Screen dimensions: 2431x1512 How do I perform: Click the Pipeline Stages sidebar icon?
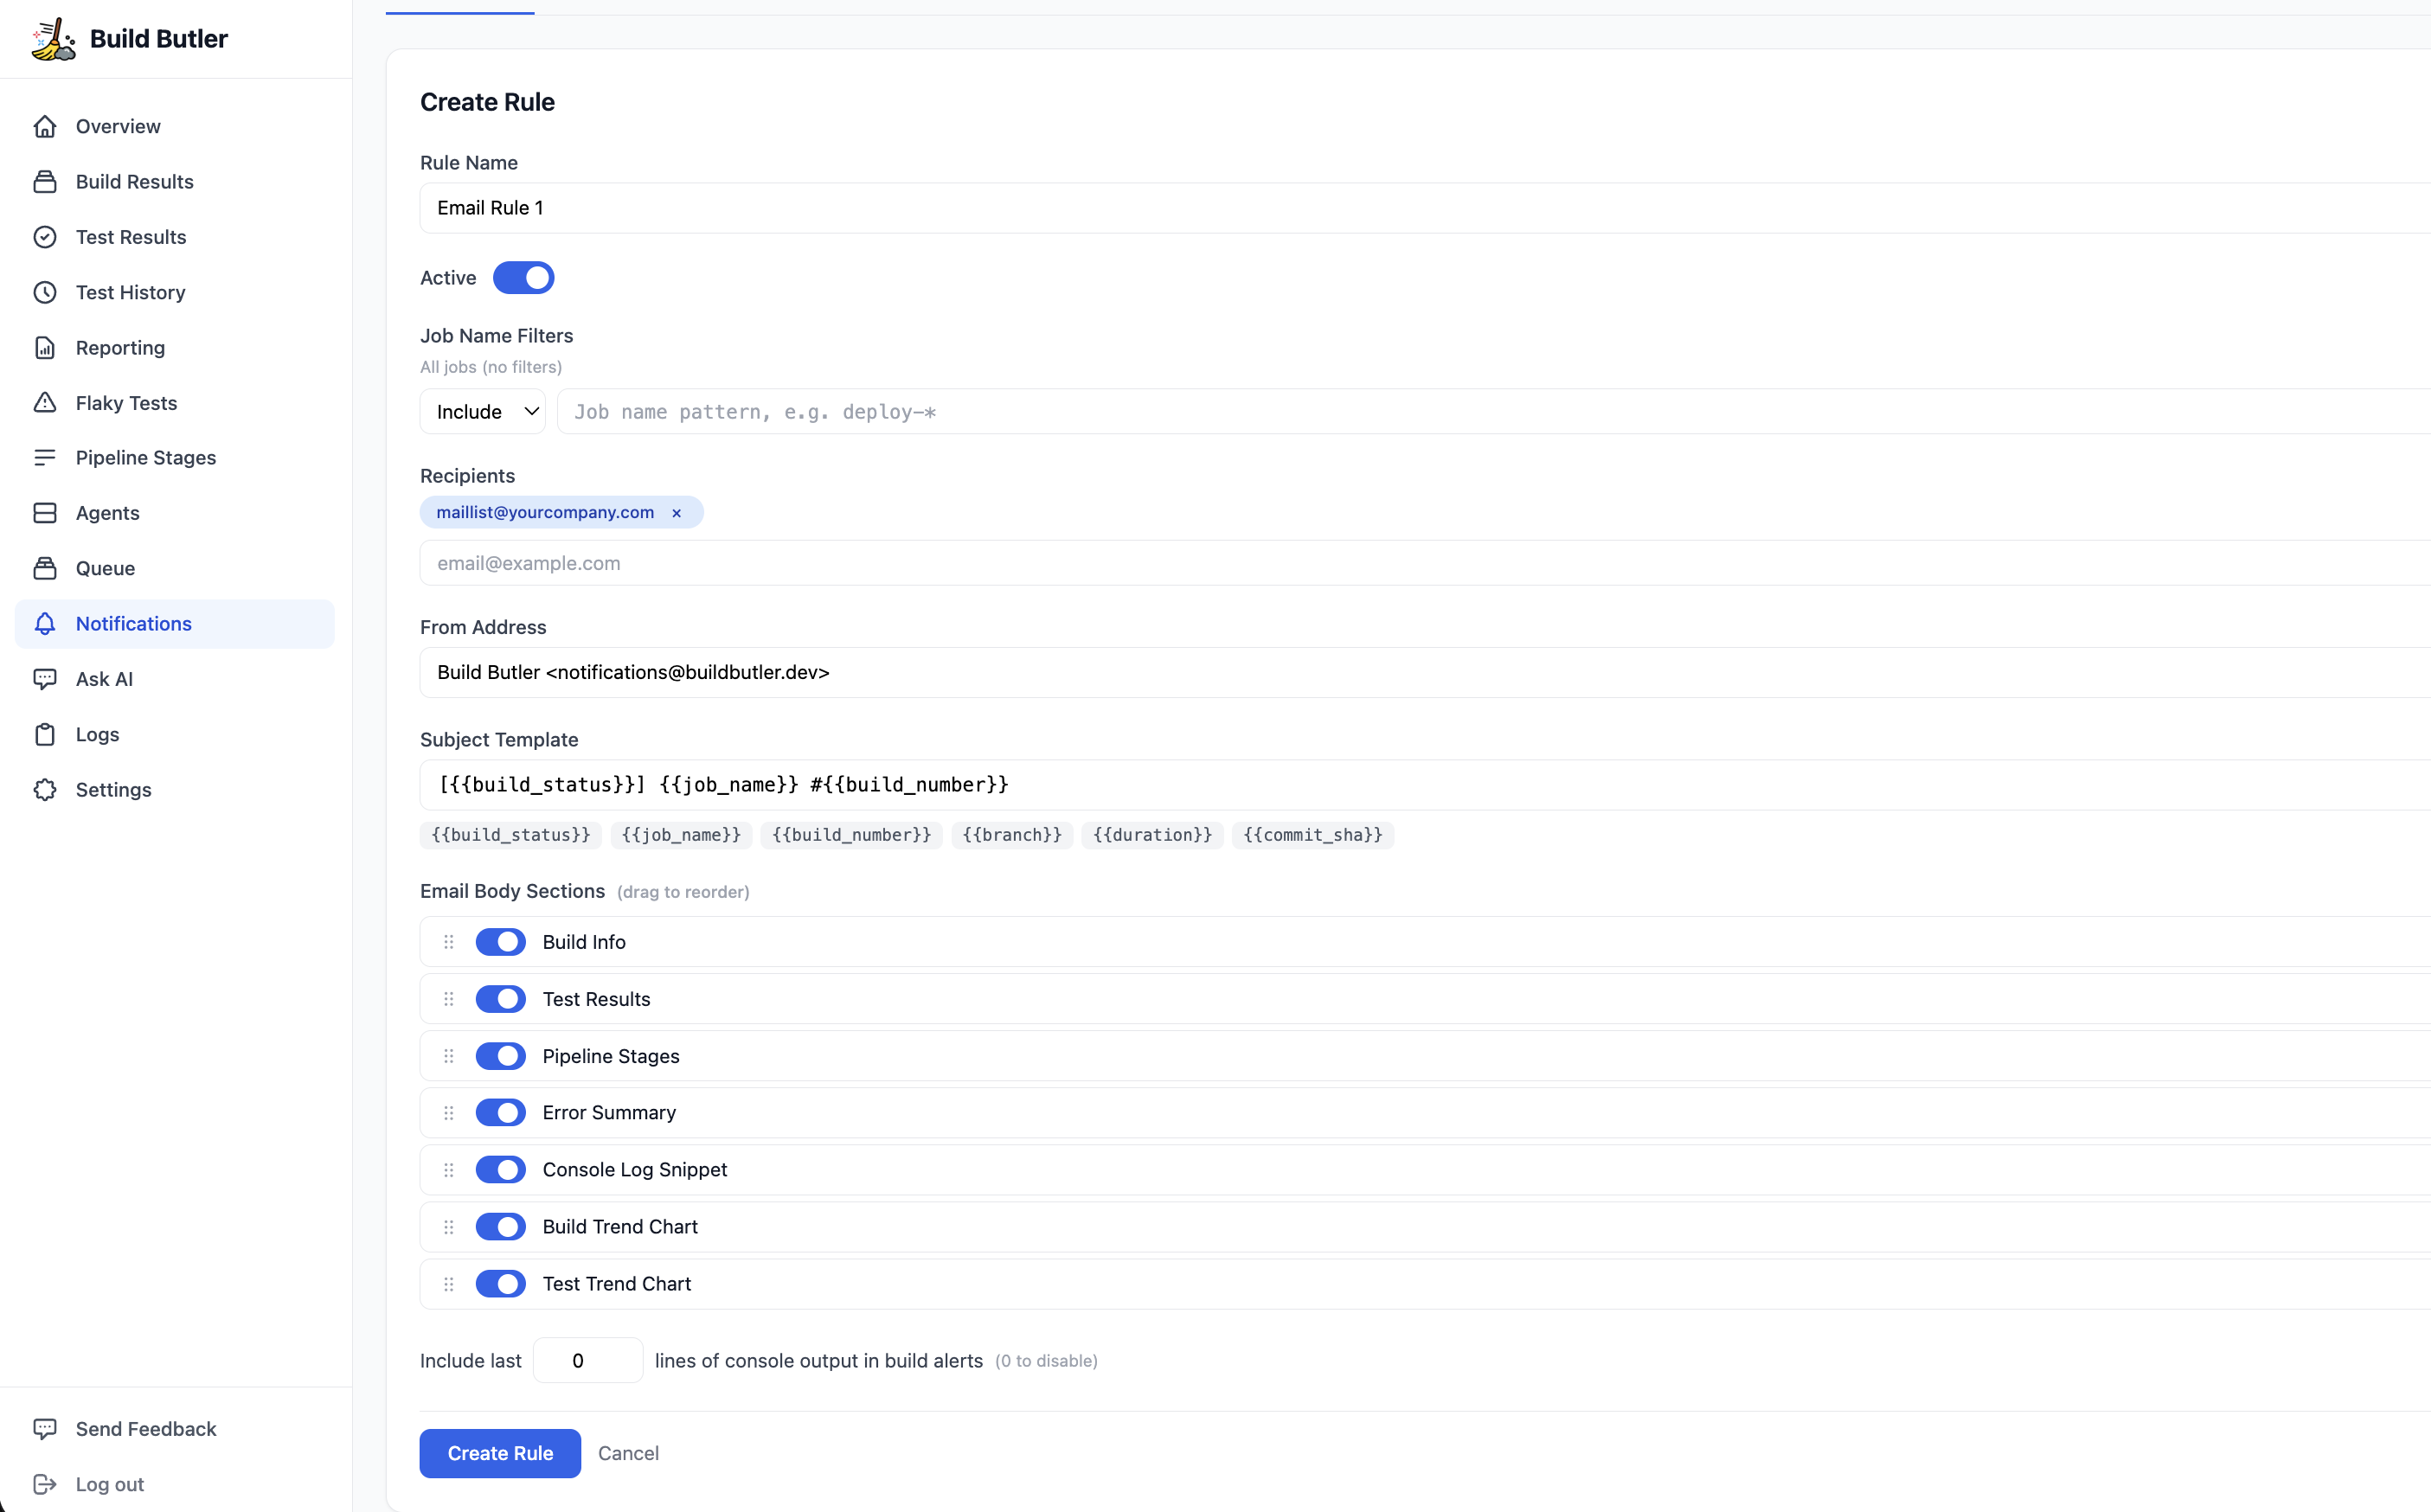coord(45,458)
